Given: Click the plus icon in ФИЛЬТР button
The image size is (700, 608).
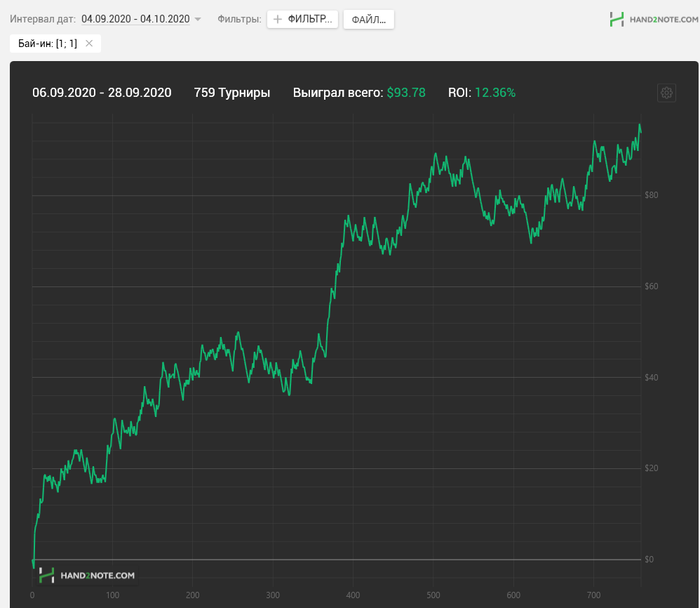Looking at the screenshot, I should pyautogui.click(x=278, y=19).
